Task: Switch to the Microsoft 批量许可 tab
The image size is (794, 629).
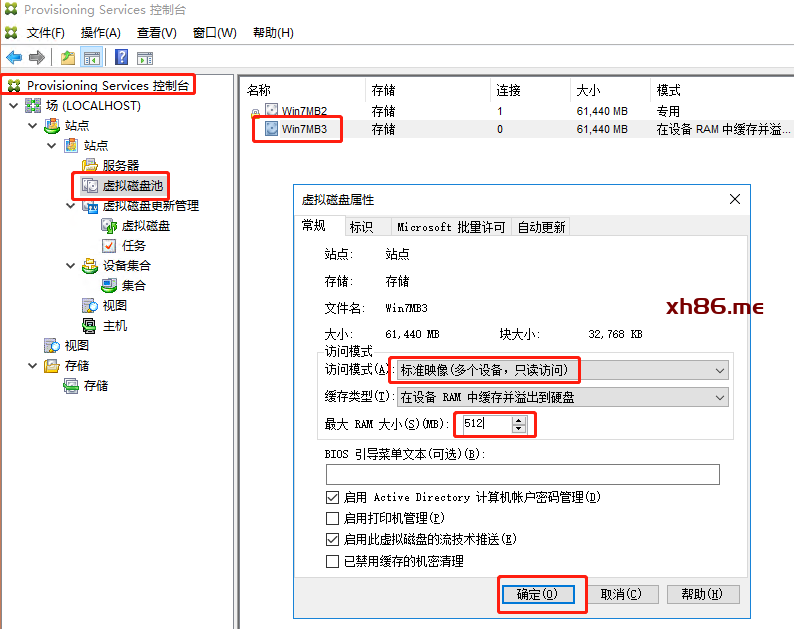Action: coord(451,227)
